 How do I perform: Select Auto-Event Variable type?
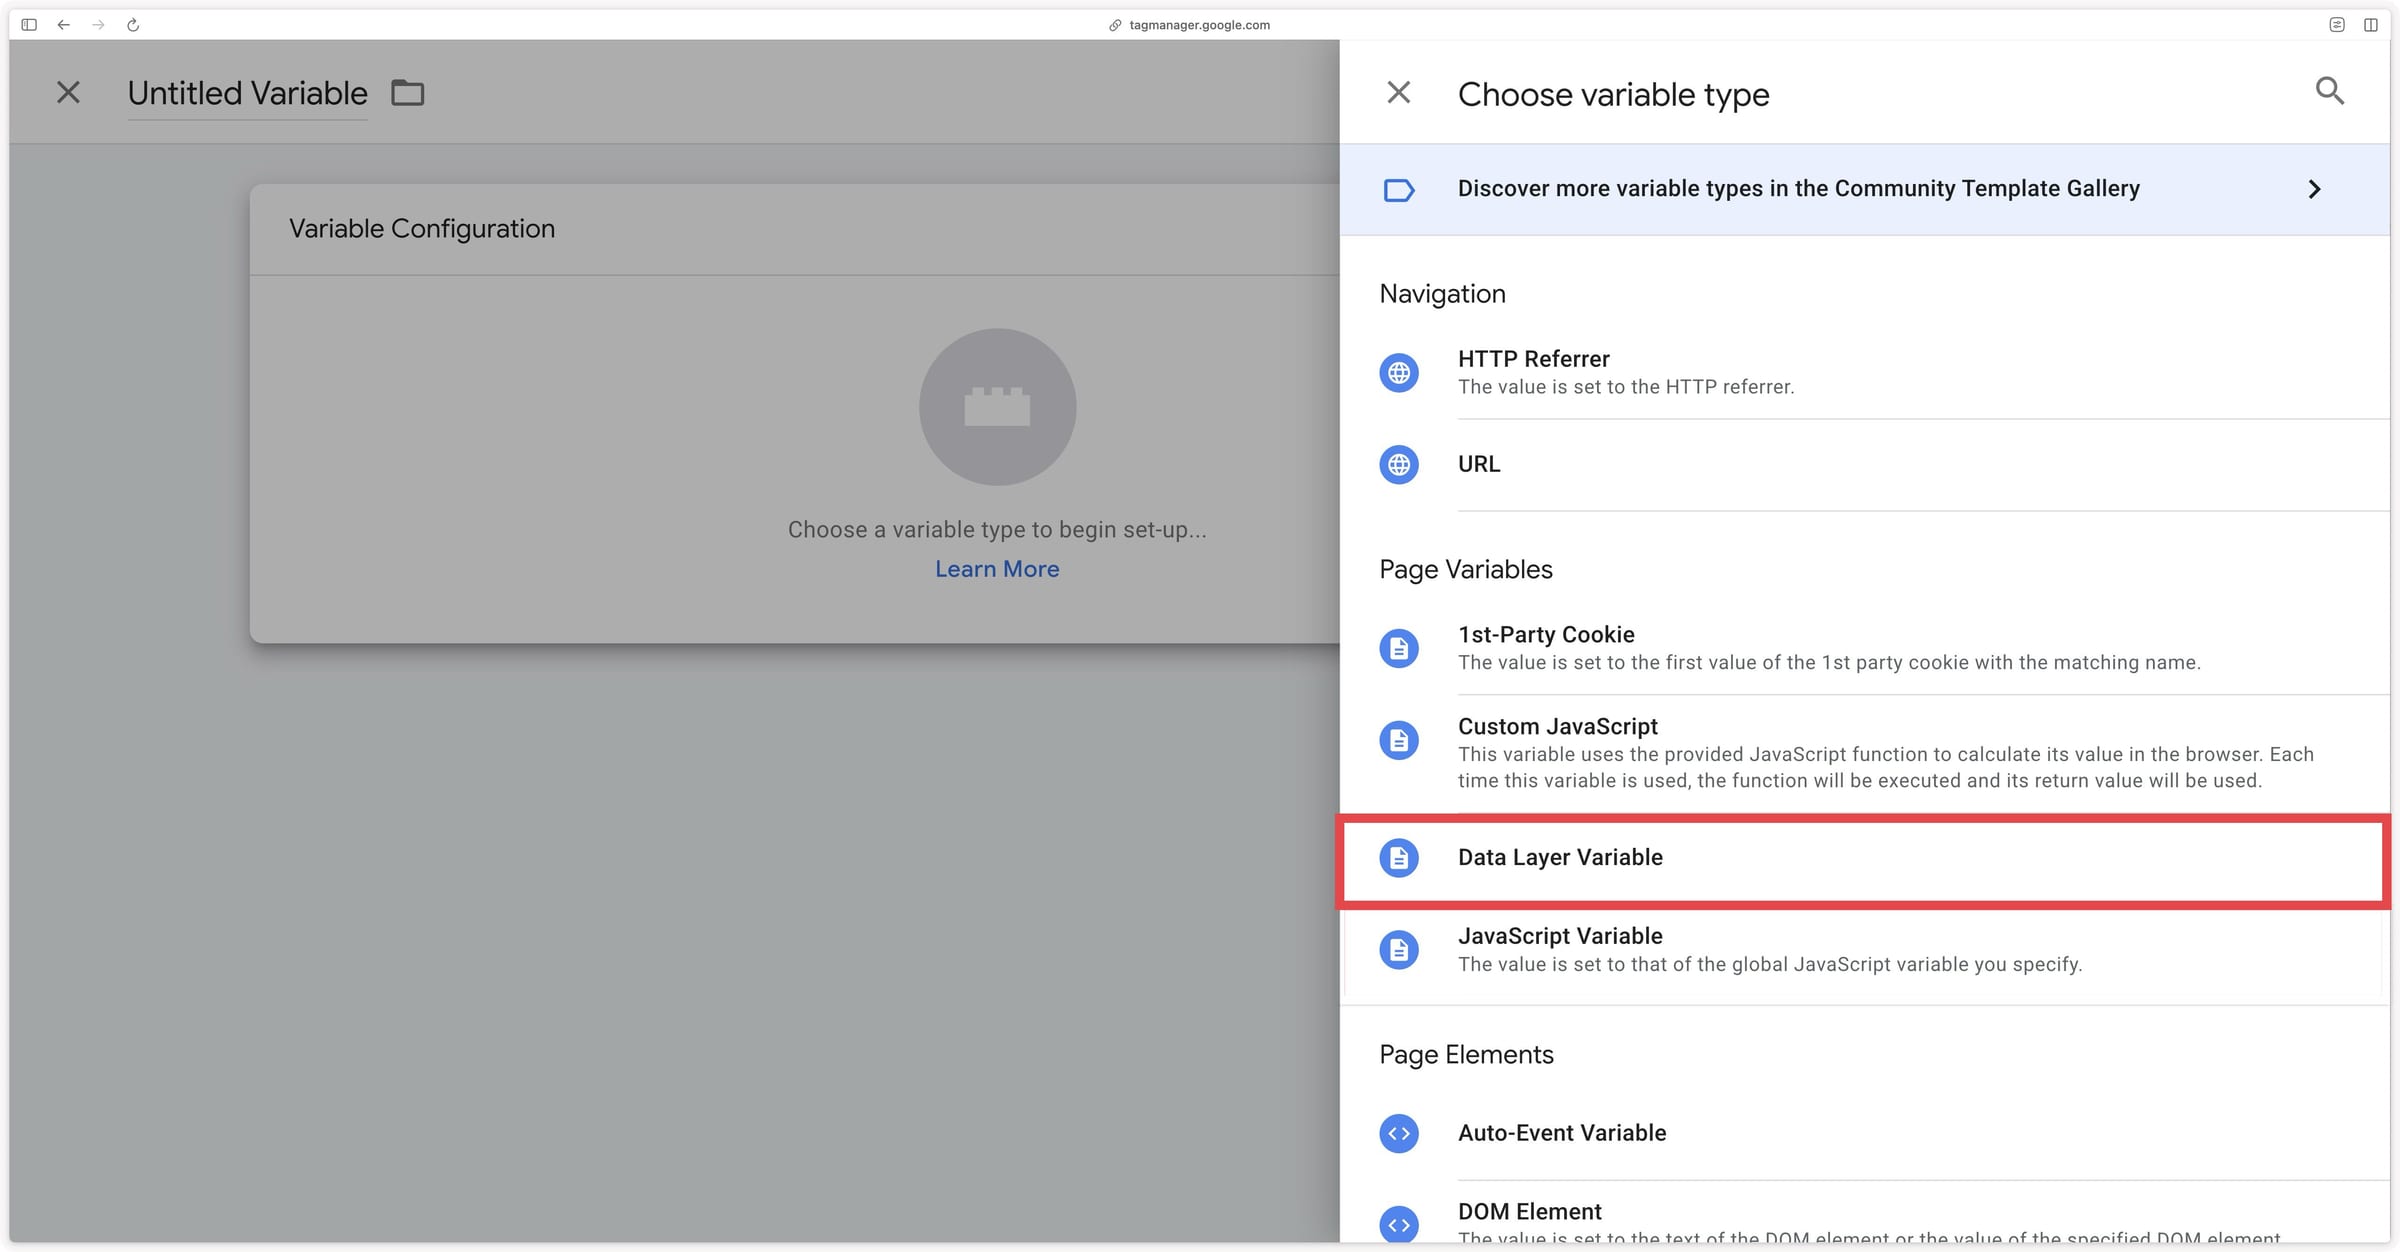click(1864, 1133)
